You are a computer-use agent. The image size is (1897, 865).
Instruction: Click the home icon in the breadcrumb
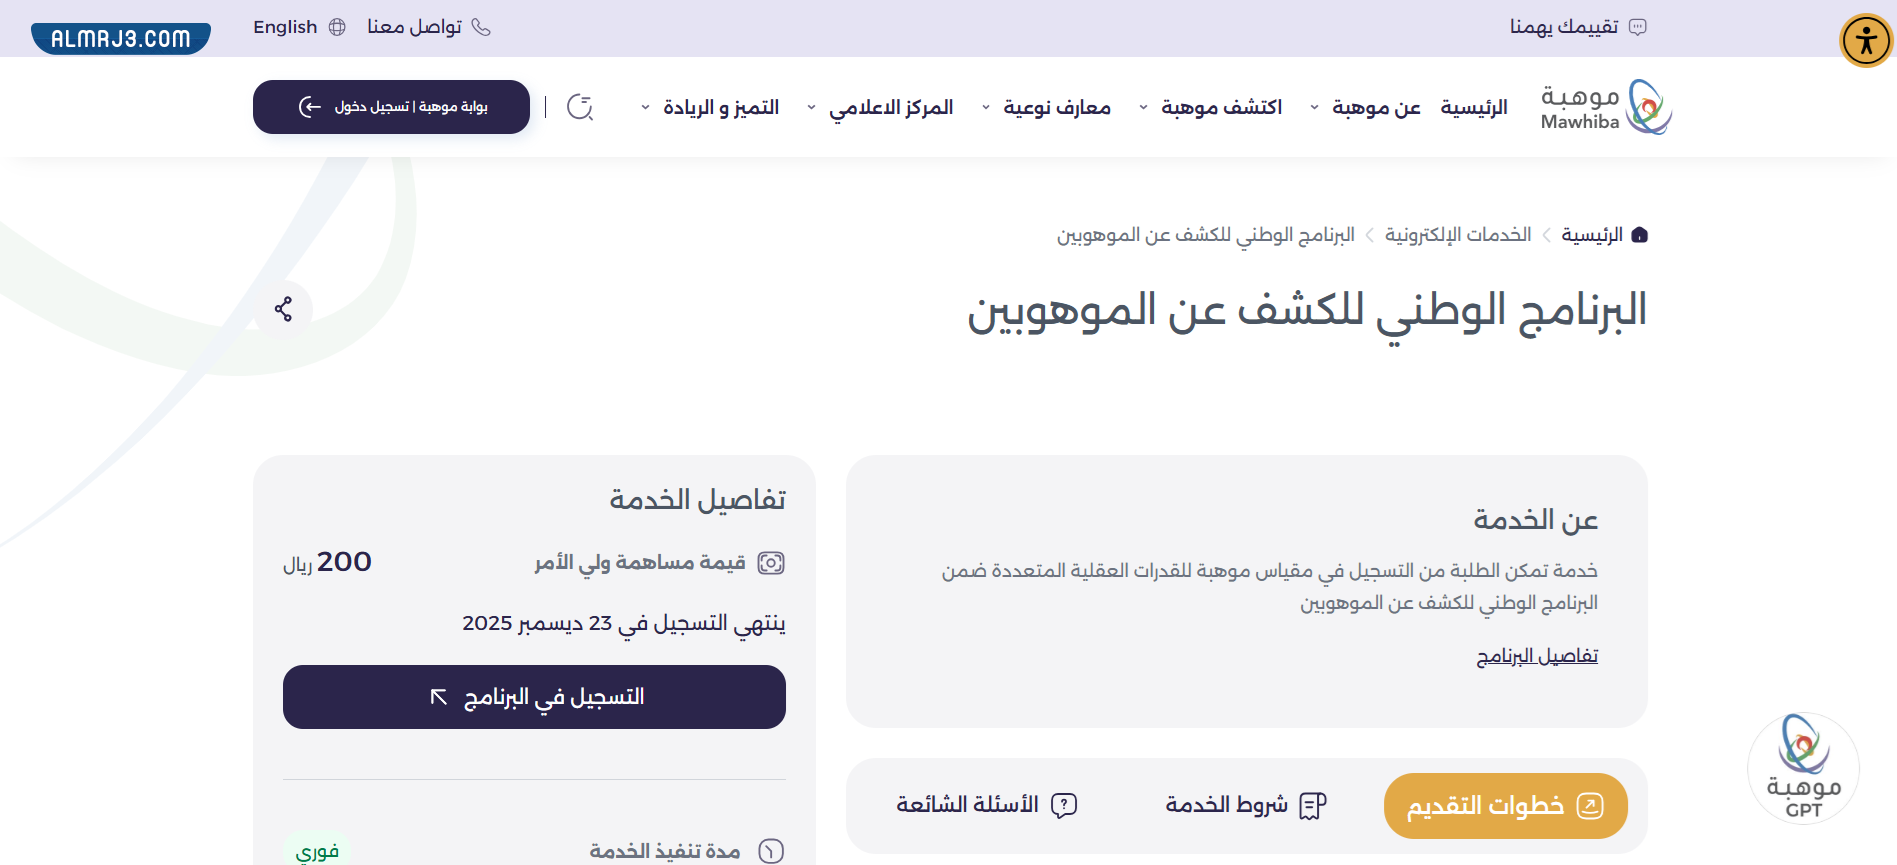click(1639, 235)
